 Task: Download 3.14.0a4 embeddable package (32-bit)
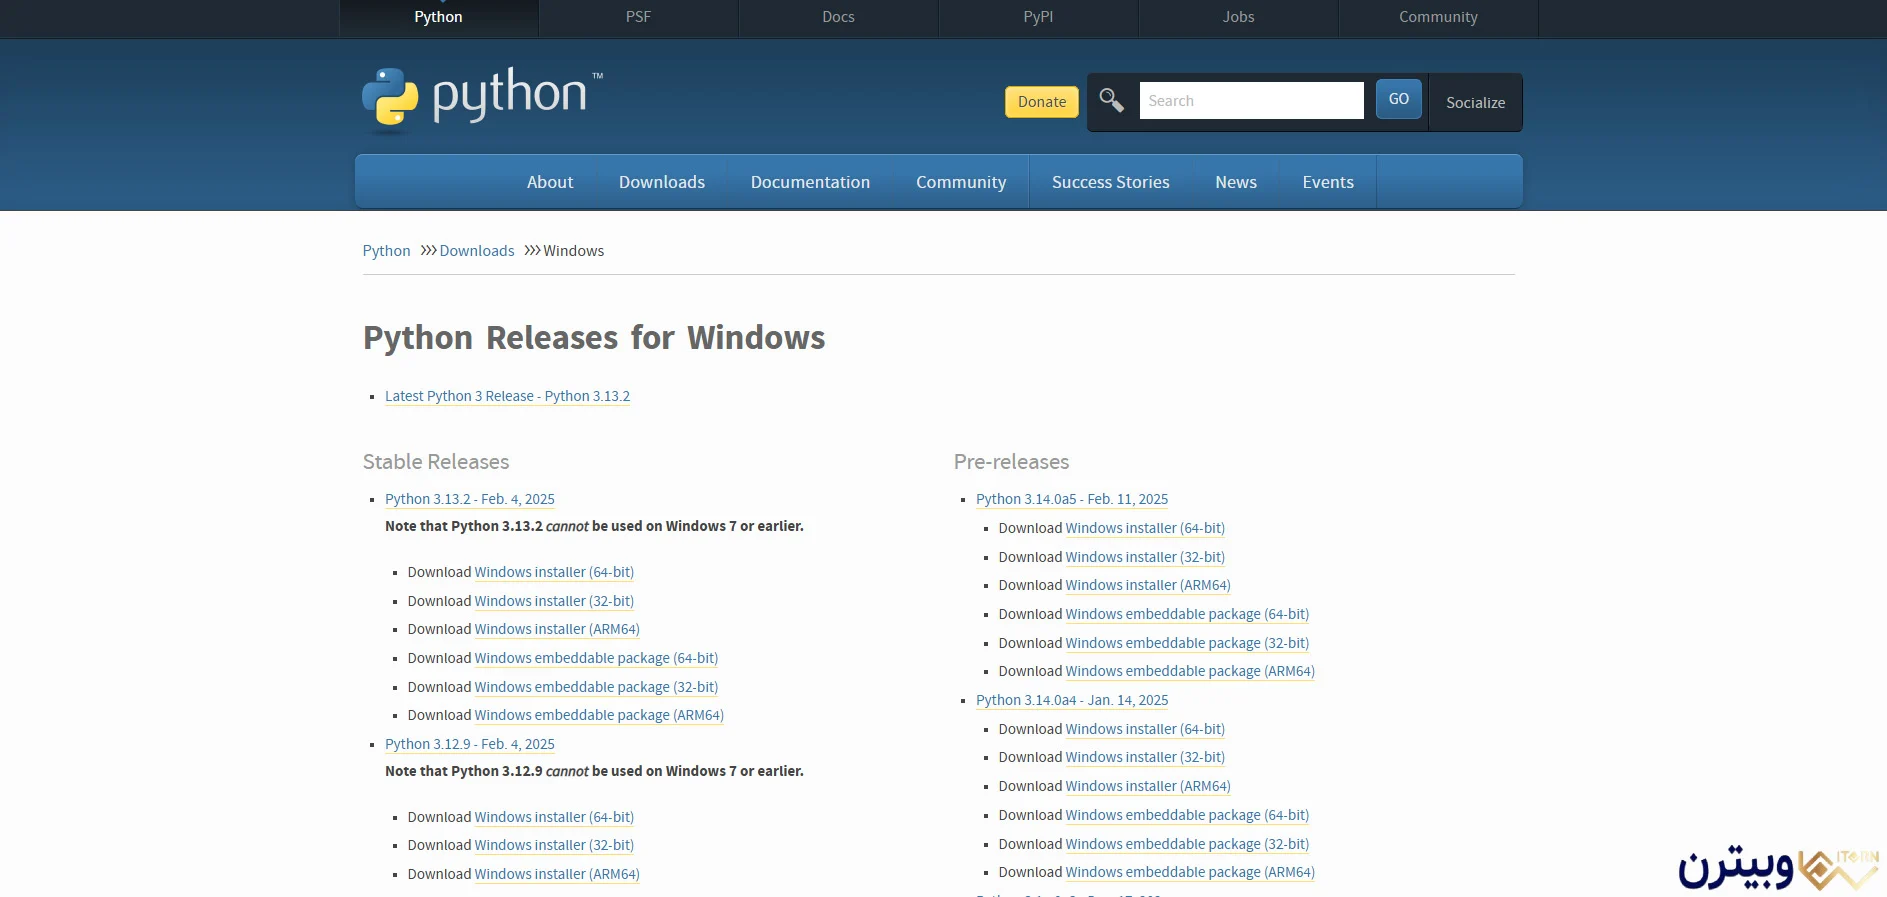(x=1187, y=844)
